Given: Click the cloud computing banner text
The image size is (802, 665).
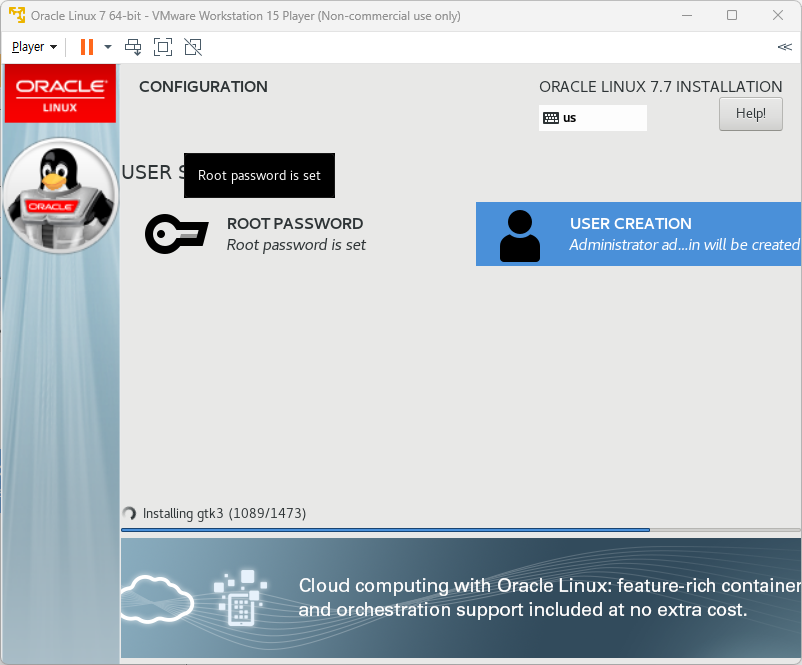Looking at the screenshot, I should click(549, 597).
